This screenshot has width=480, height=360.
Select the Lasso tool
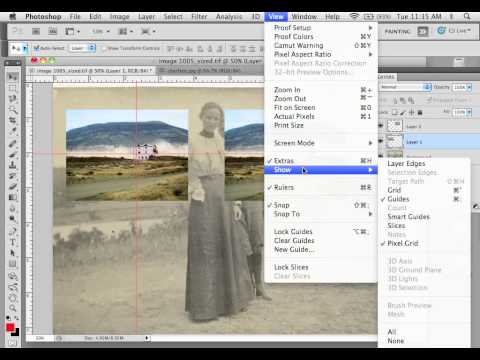click(x=13, y=99)
